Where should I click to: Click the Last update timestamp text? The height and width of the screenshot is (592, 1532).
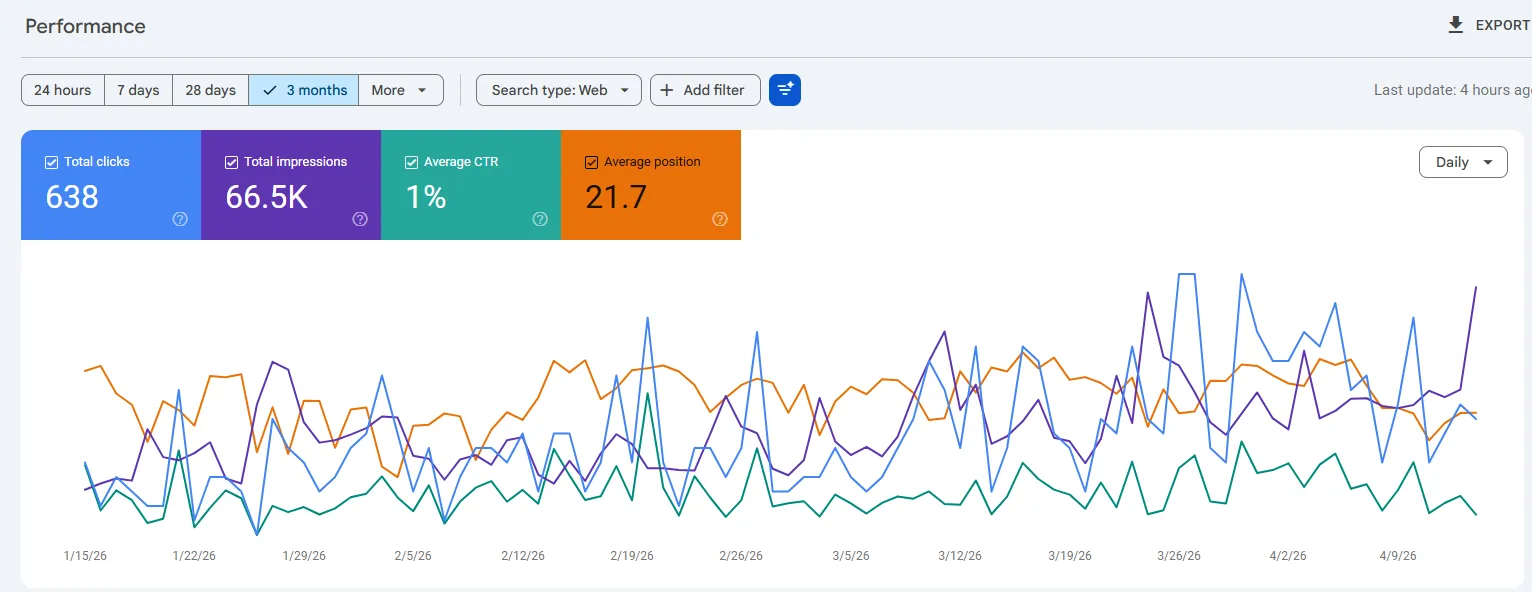(1452, 90)
